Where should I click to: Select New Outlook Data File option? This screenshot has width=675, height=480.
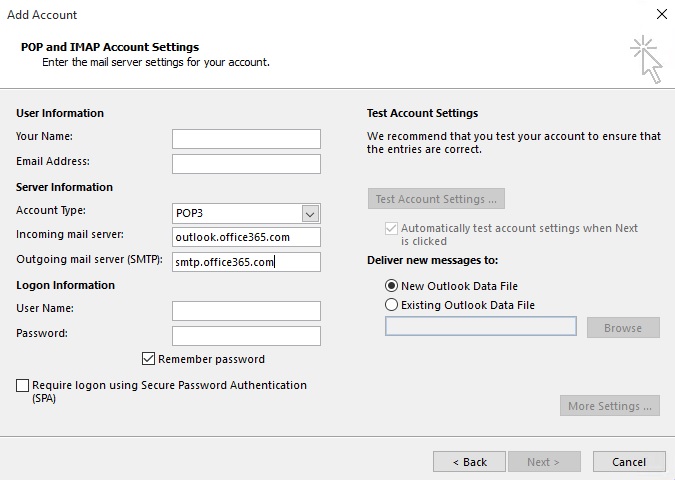click(391, 286)
